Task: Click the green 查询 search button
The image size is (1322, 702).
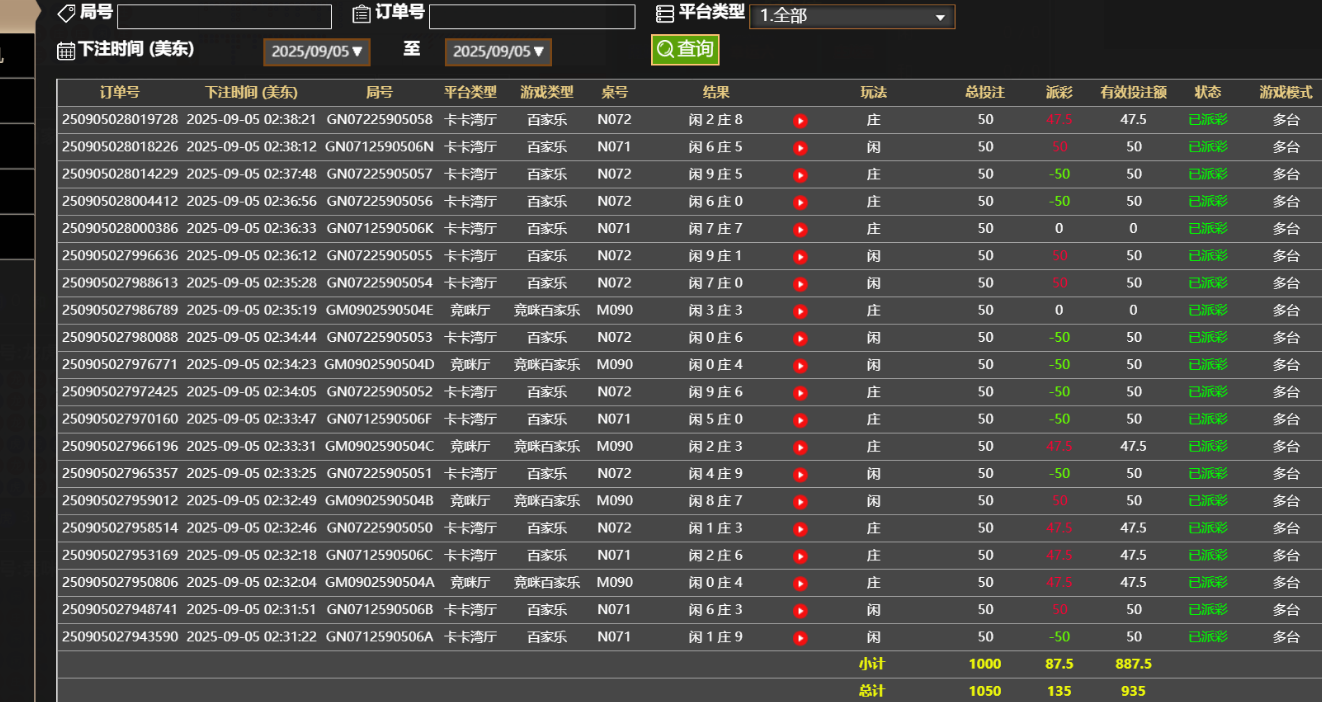Action: click(x=685, y=49)
